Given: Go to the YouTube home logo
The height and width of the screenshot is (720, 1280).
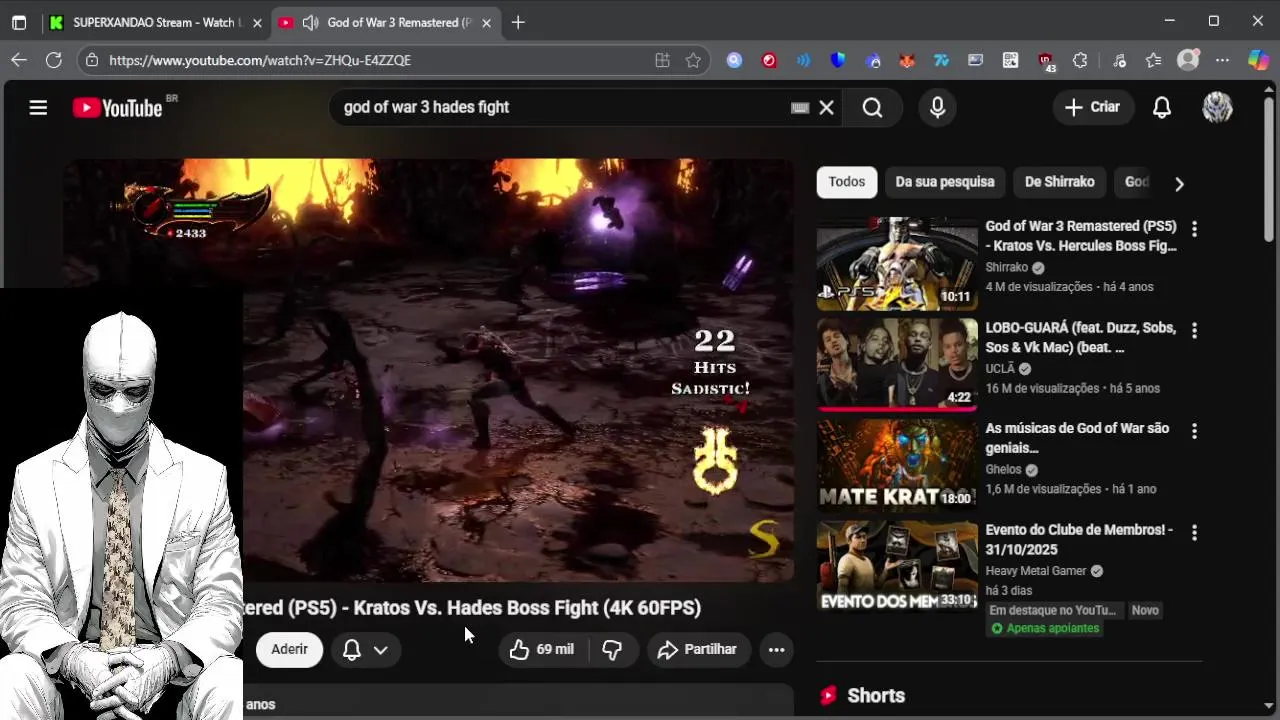Looking at the screenshot, I should tap(118, 107).
